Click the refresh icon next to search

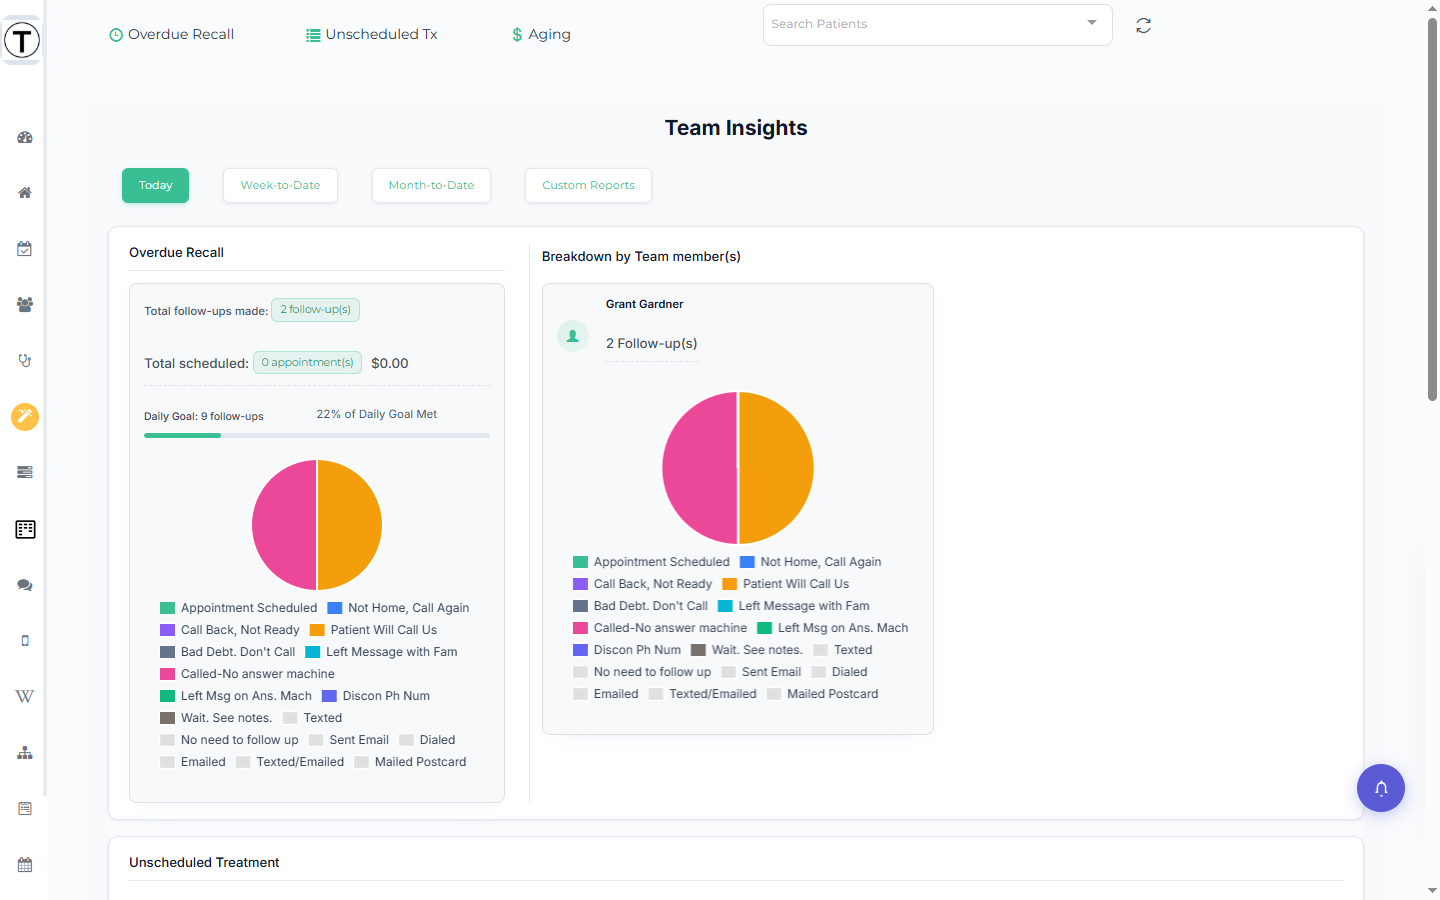[x=1143, y=26]
